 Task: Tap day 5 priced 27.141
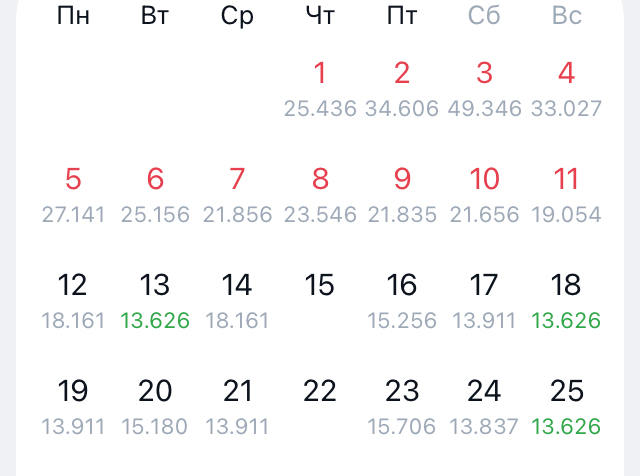click(73, 193)
